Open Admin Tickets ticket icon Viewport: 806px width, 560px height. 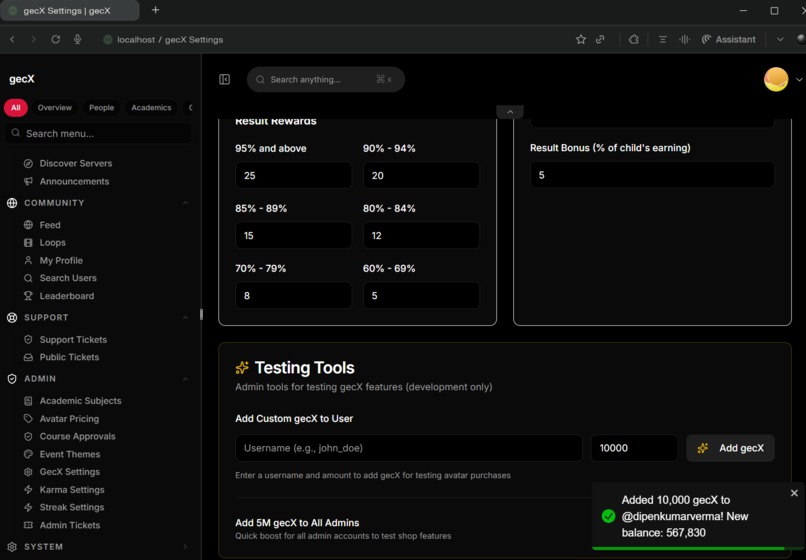(x=28, y=525)
